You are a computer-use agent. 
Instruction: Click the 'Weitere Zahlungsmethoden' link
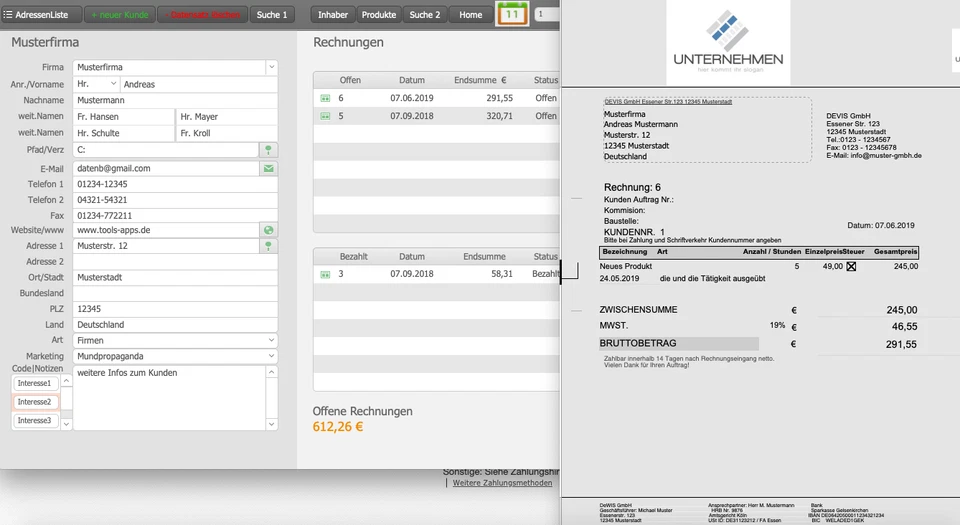502,483
